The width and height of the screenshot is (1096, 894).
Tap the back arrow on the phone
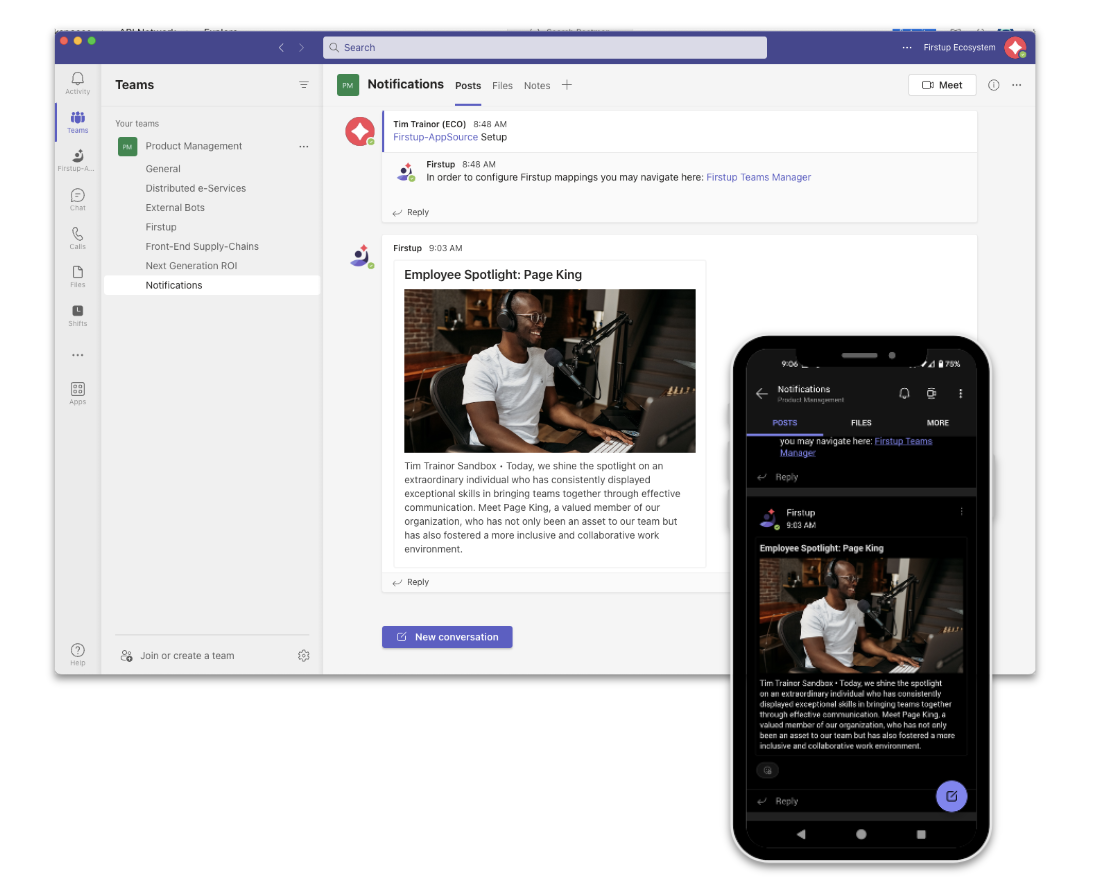click(762, 394)
